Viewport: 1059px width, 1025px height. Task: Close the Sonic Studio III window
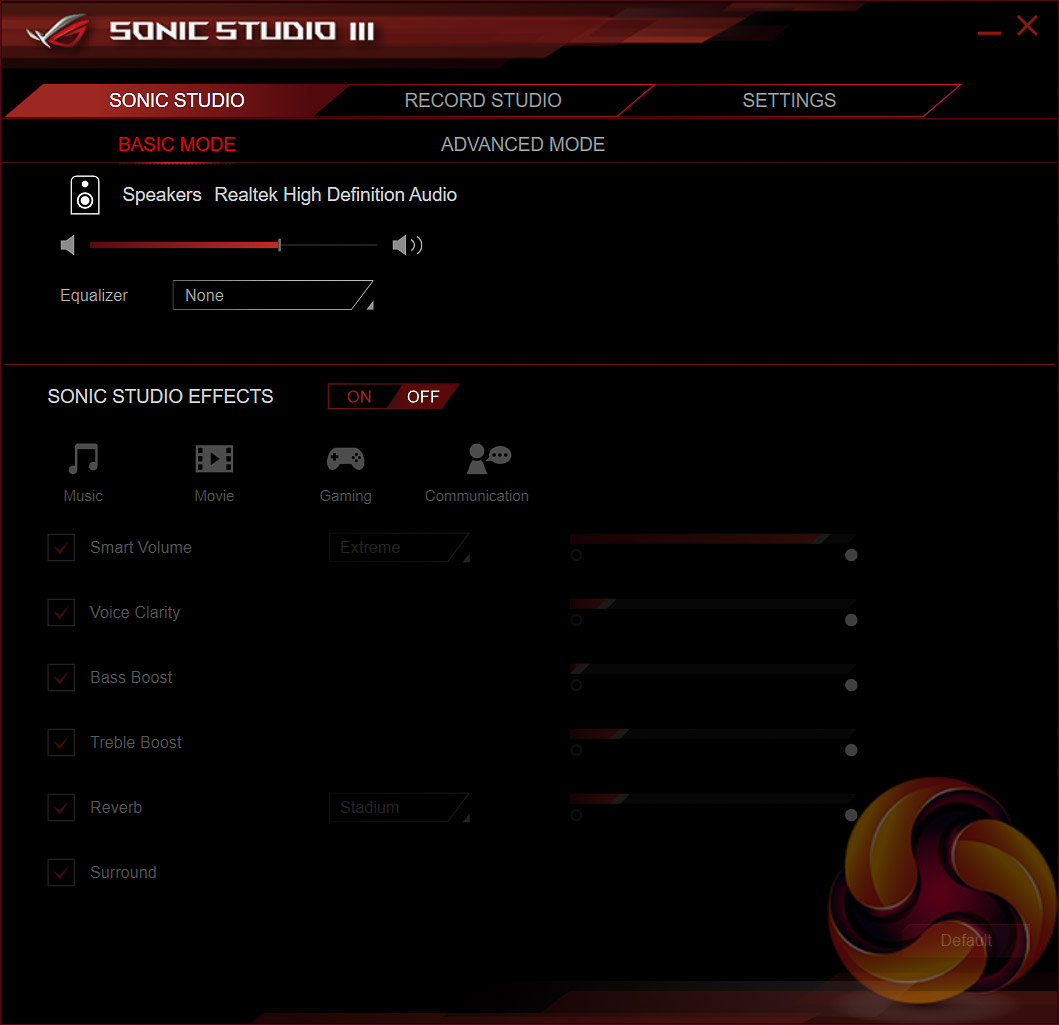click(x=1027, y=26)
